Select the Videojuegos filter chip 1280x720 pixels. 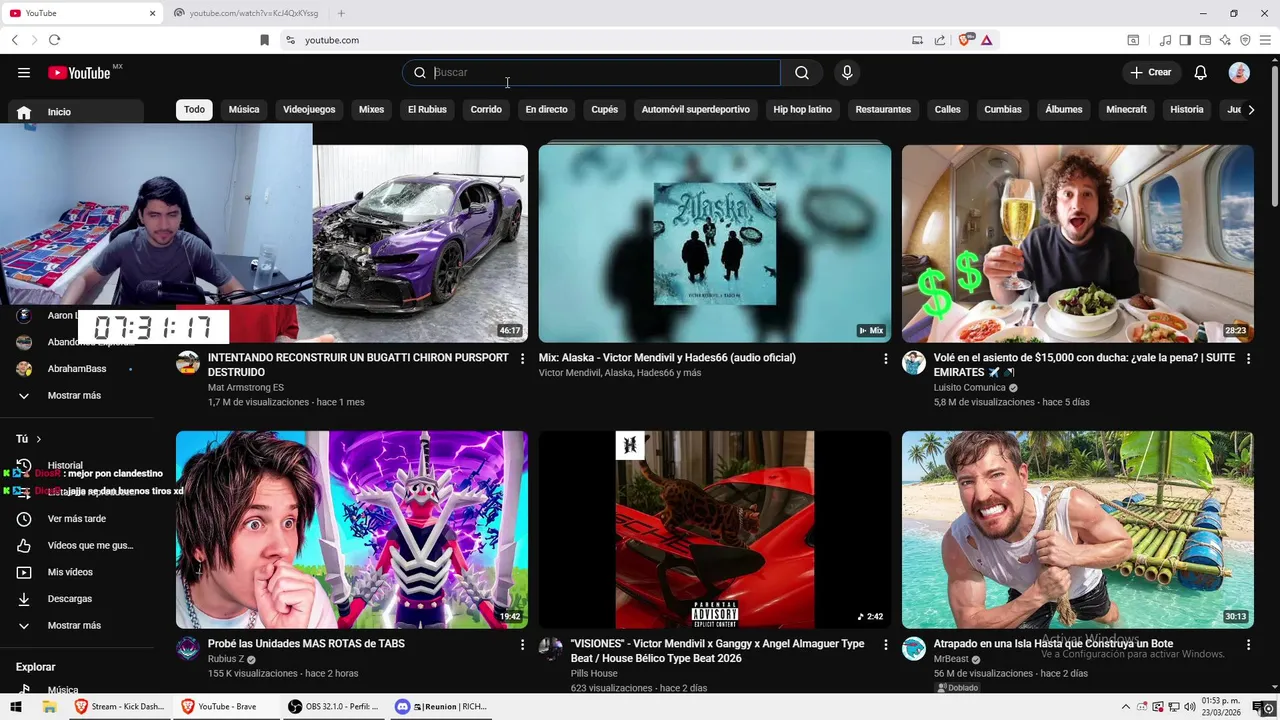pyautogui.click(x=309, y=109)
